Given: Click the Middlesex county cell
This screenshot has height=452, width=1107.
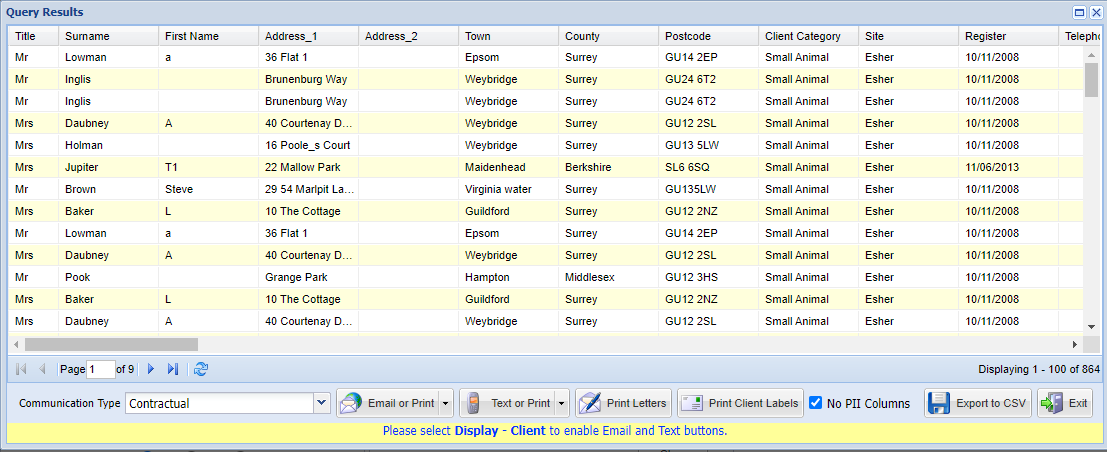Looking at the screenshot, I should coord(609,277).
